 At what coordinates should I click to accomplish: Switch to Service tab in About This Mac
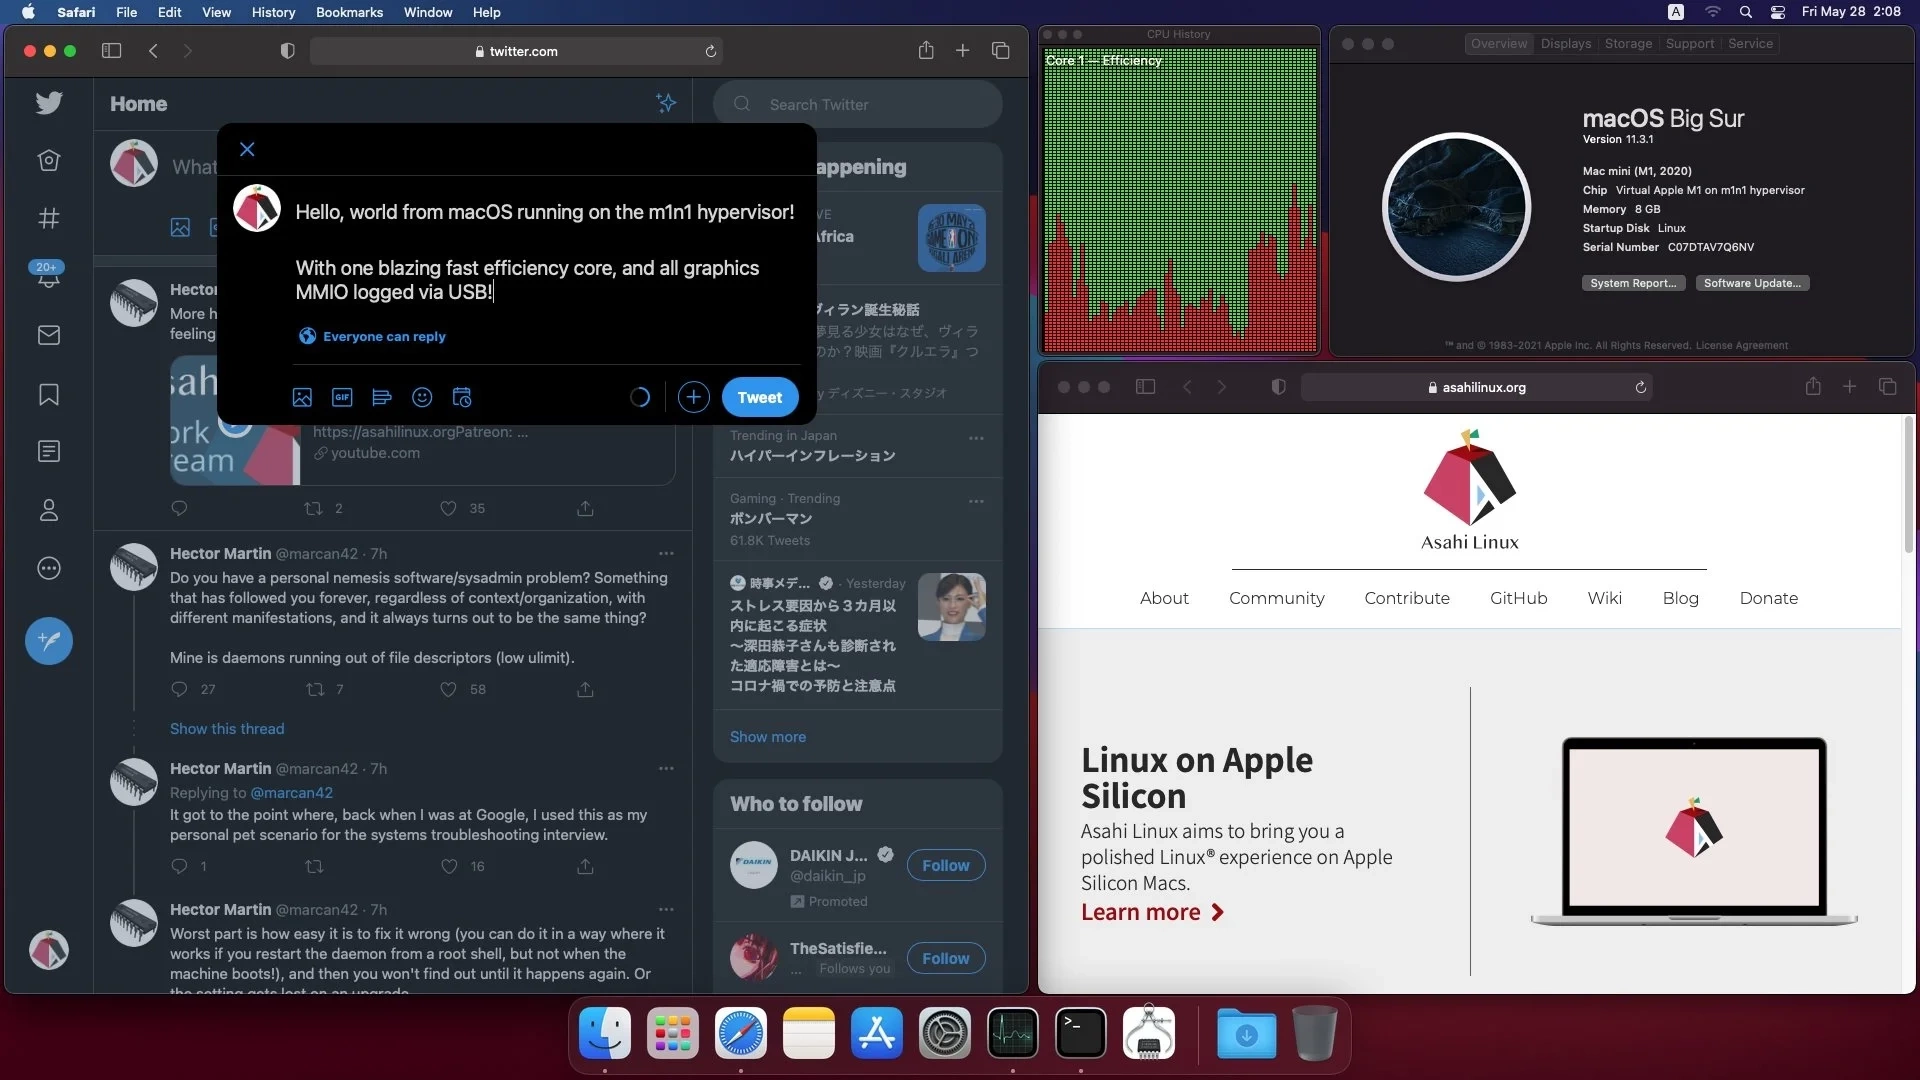1750,43
